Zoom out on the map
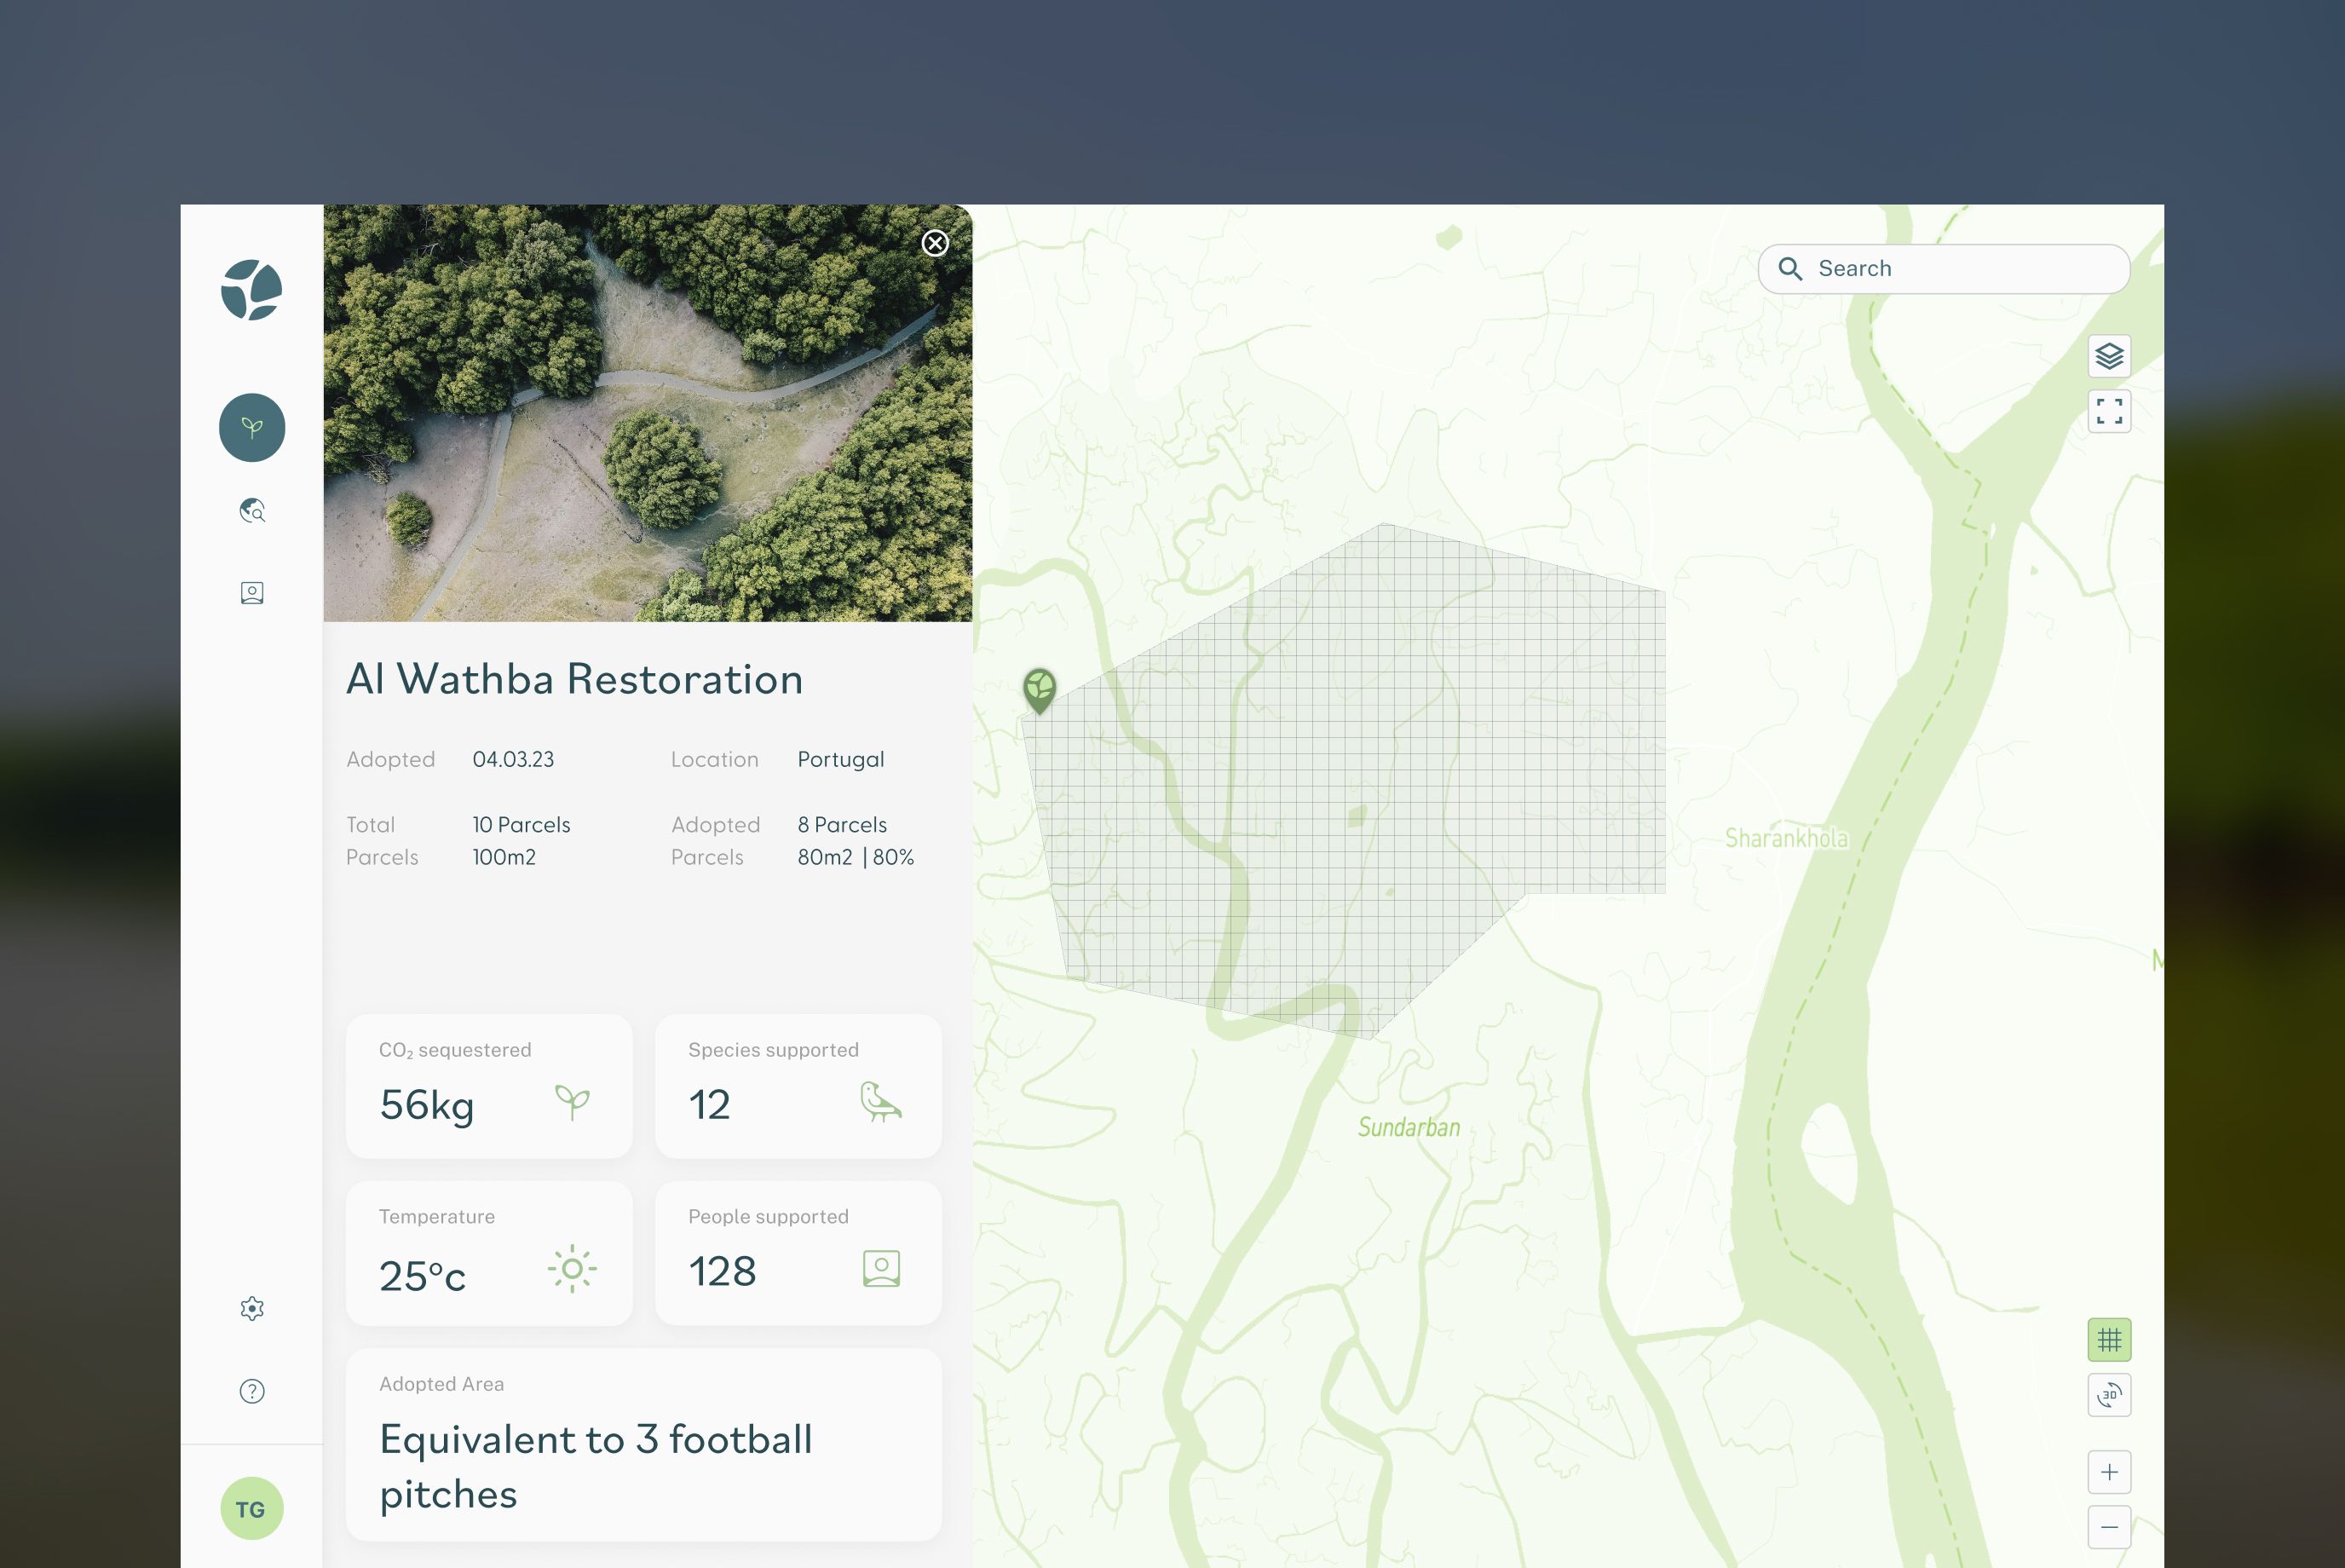2345x1568 pixels. click(x=2108, y=1527)
